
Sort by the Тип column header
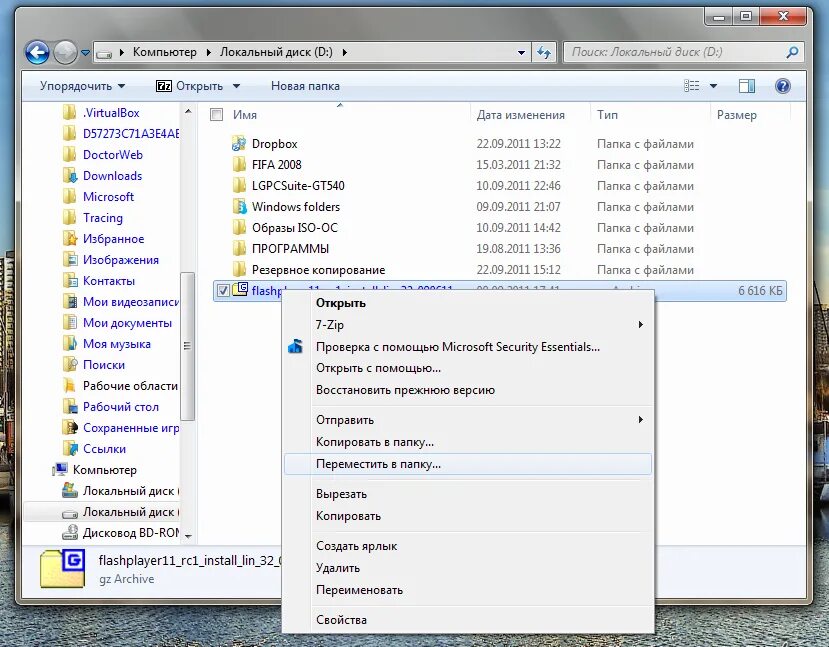[607, 115]
